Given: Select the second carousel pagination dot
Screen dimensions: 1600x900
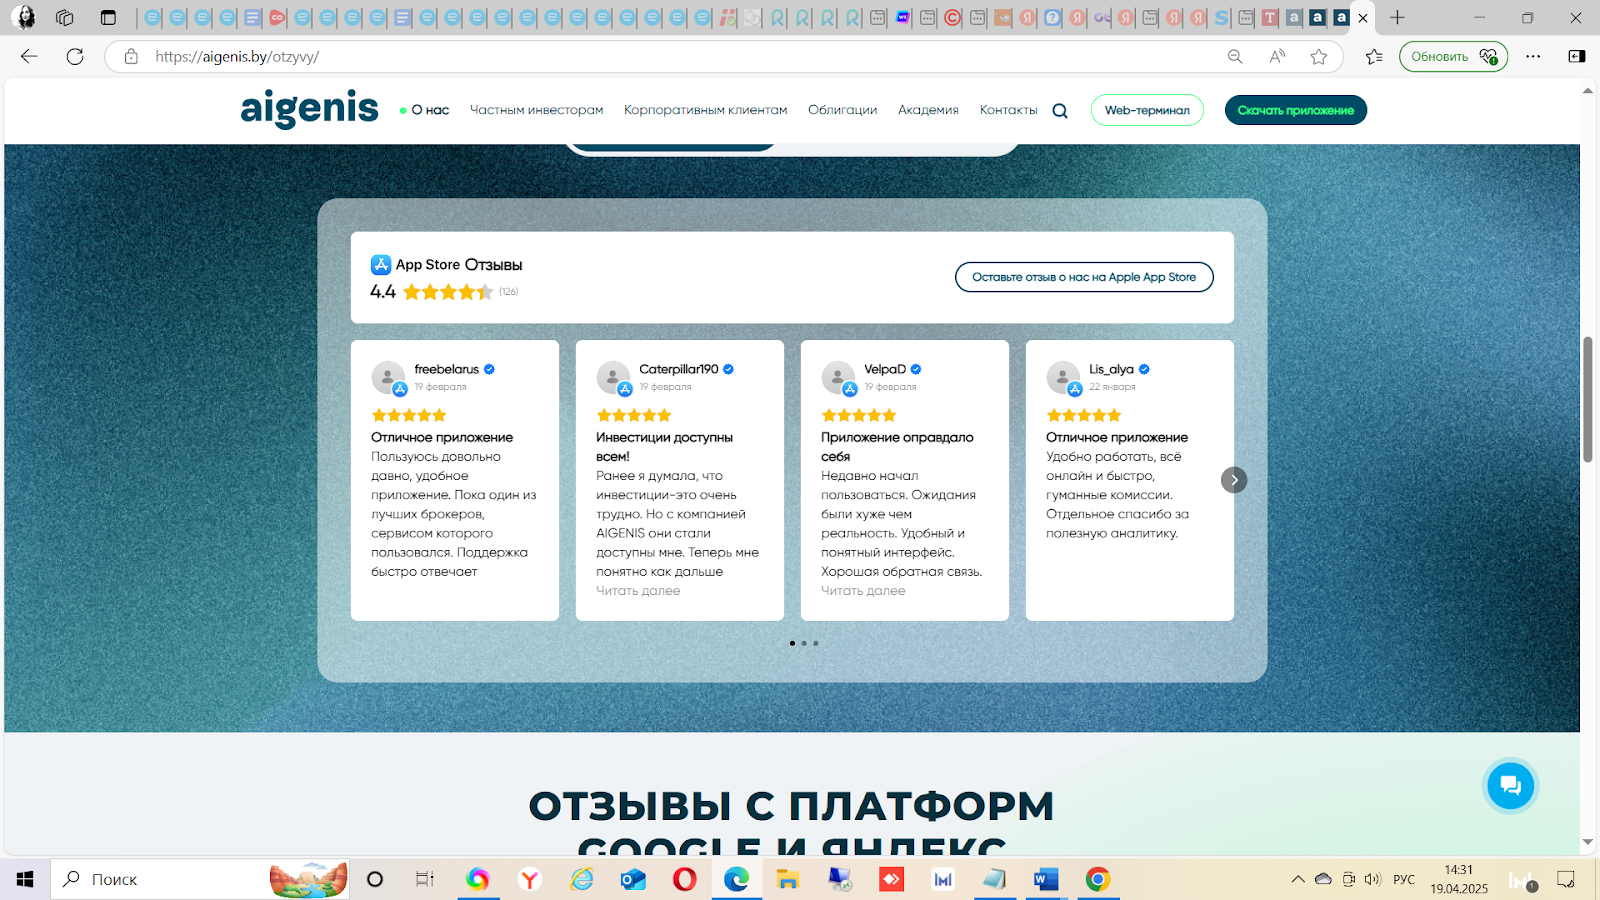Looking at the screenshot, I should coord(804,643).
